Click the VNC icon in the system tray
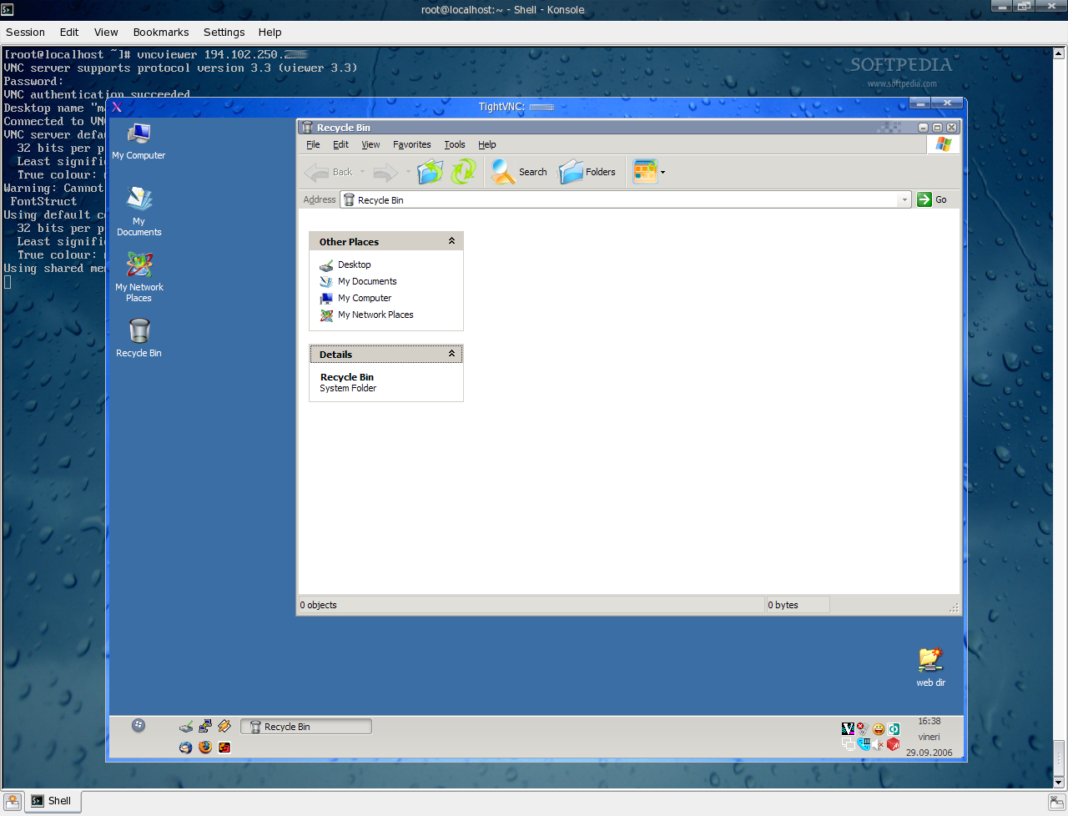The width and height of the screenshot is (1068, 816). tap(848, 729)
